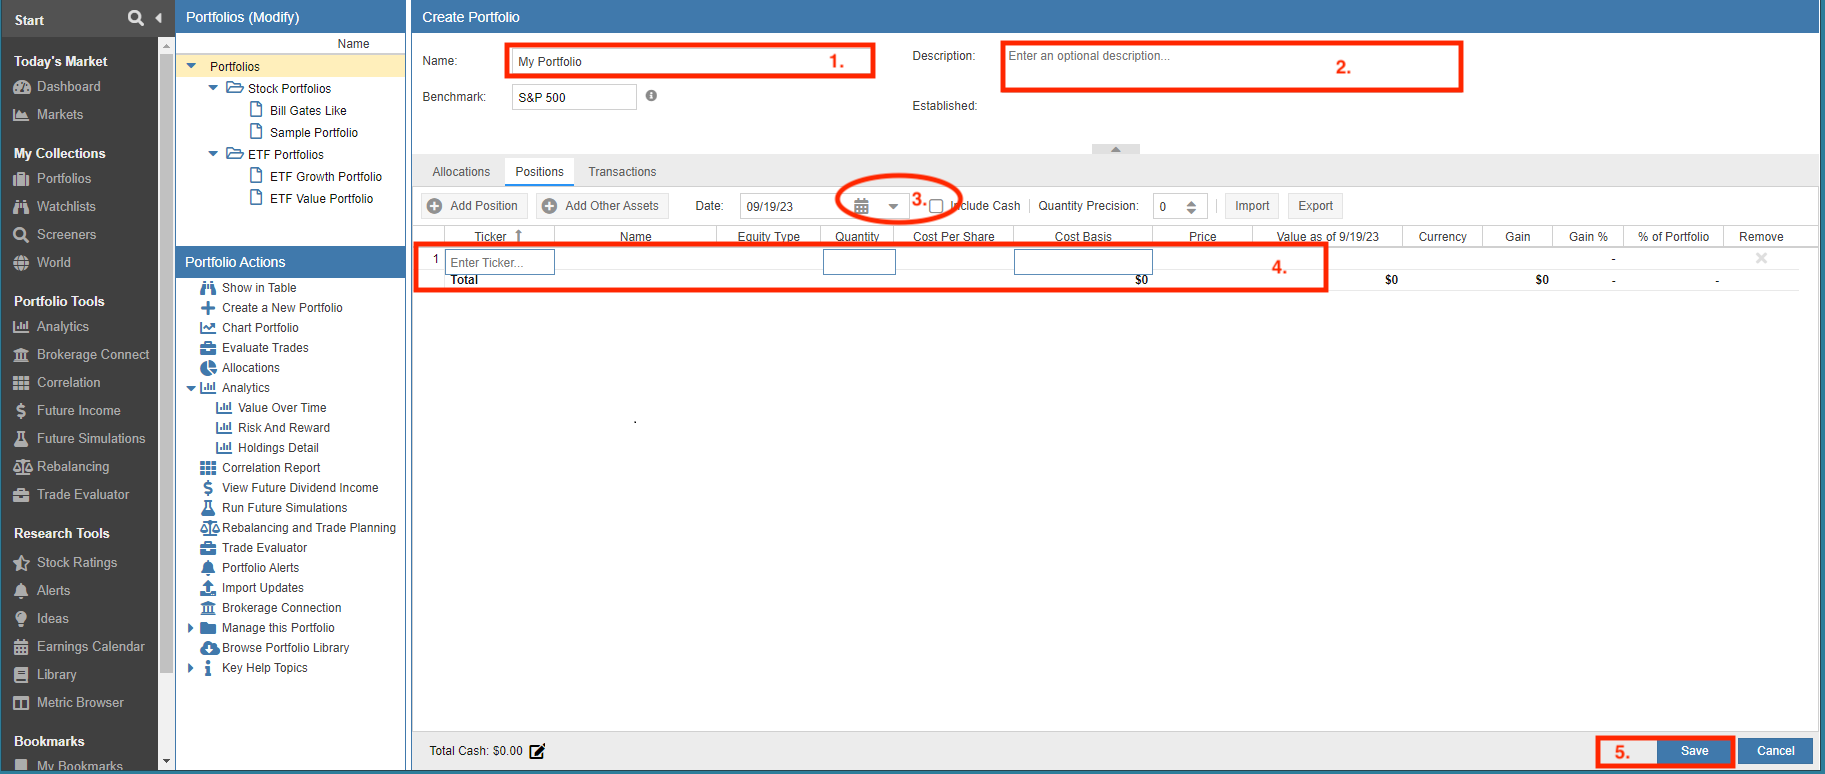Click the Add Position button

(474, 206)
